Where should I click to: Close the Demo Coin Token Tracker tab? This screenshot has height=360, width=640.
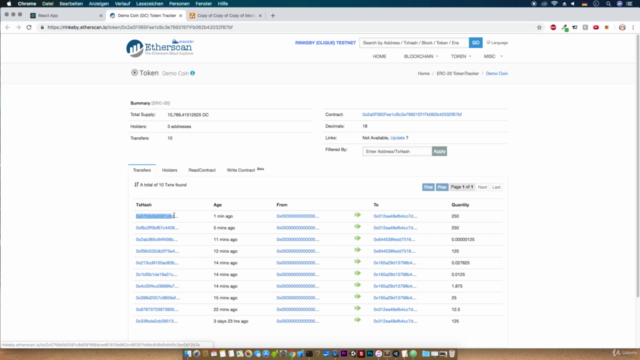[x=180, y=16]
